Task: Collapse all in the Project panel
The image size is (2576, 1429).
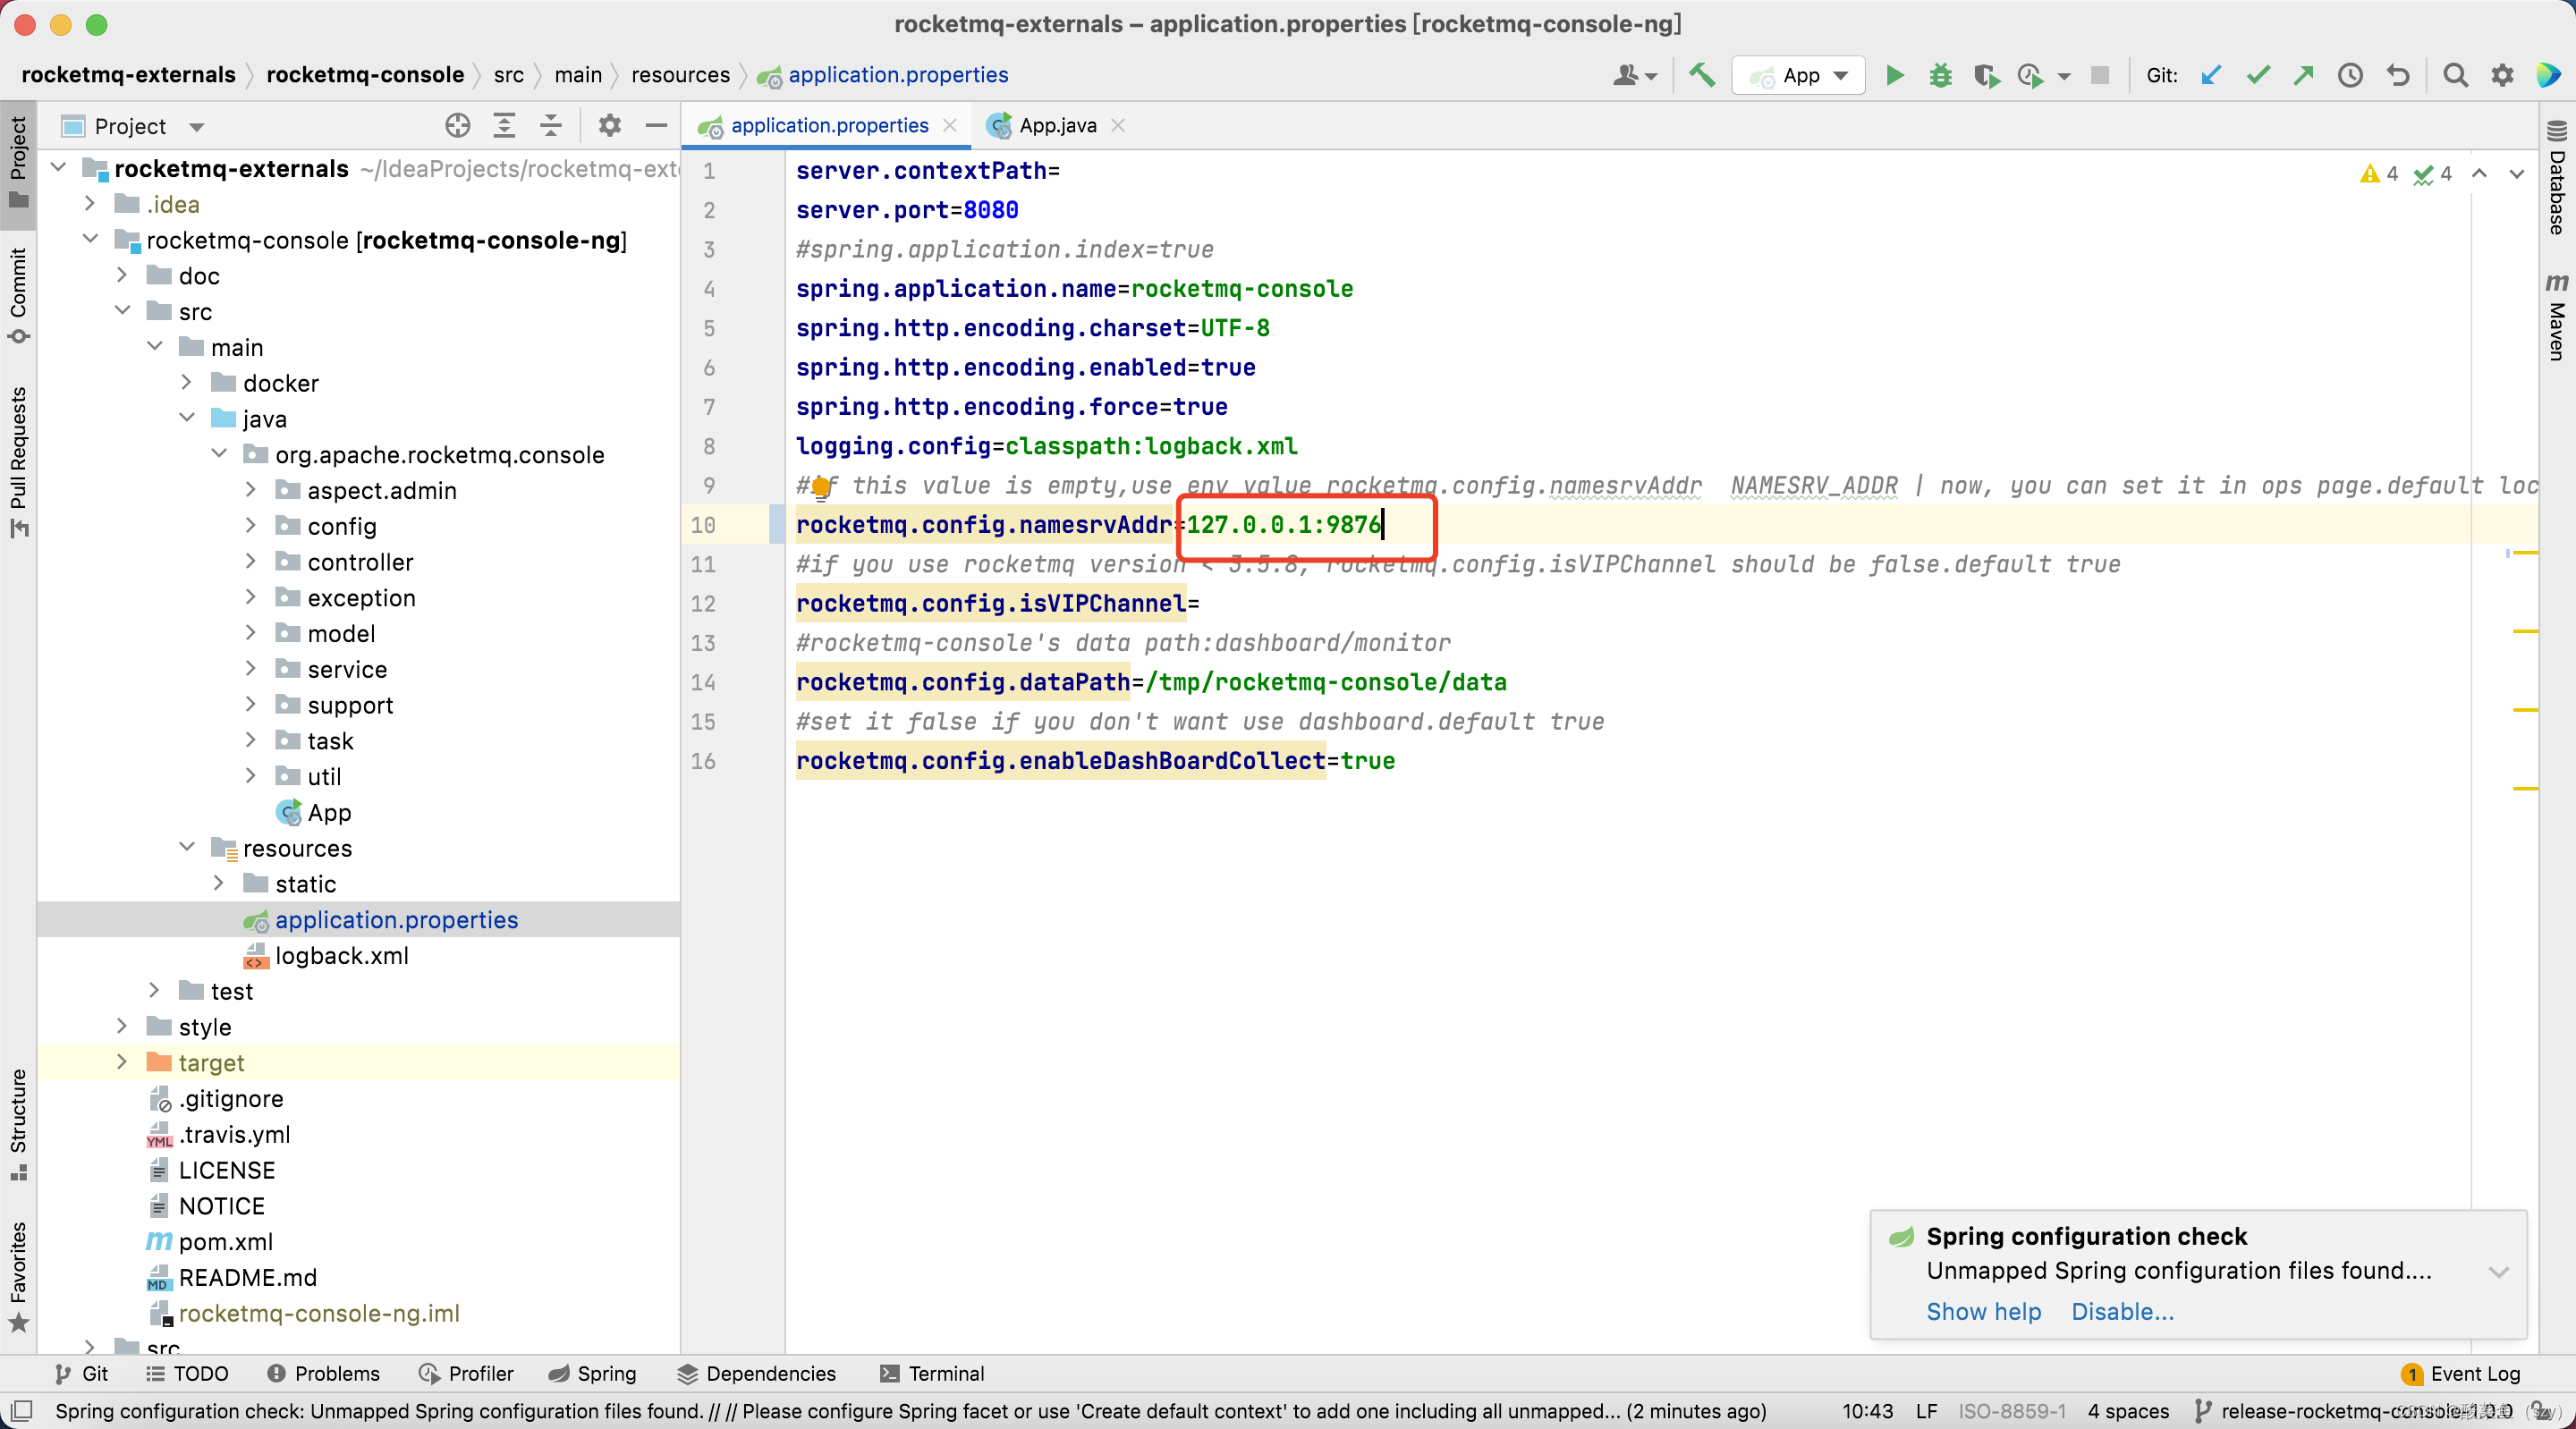Action: coord(550,126)
